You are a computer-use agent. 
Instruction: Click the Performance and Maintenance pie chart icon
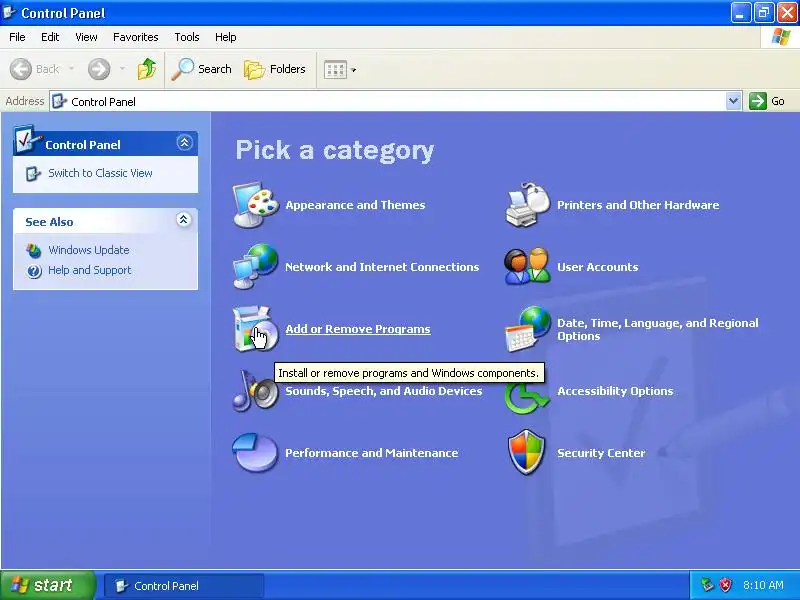(x=255, y=453)
